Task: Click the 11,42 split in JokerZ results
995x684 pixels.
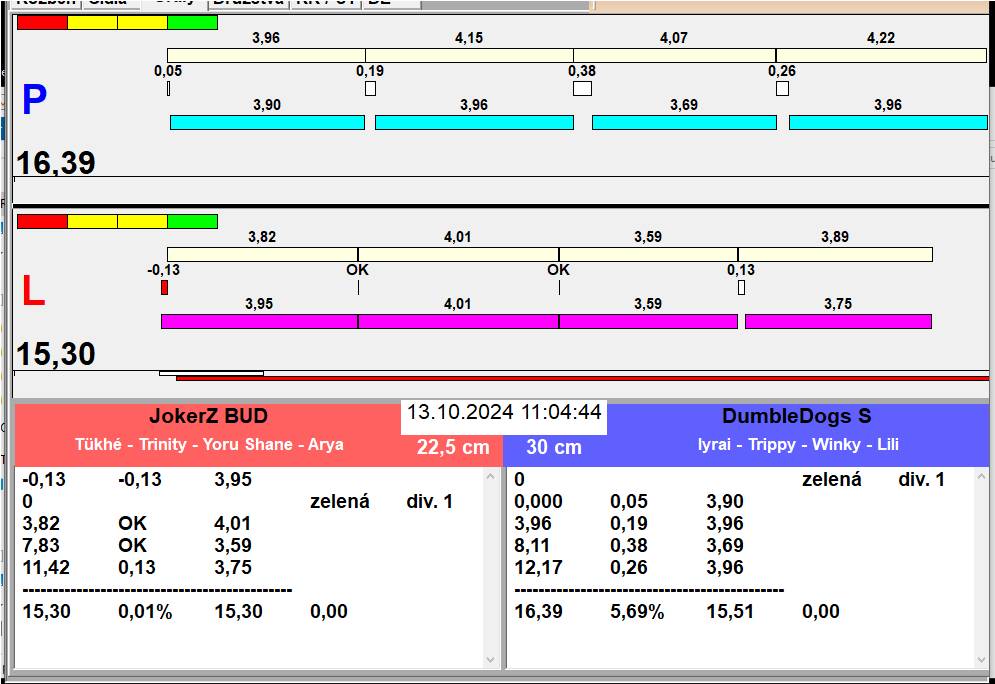Action: [46, 567]
